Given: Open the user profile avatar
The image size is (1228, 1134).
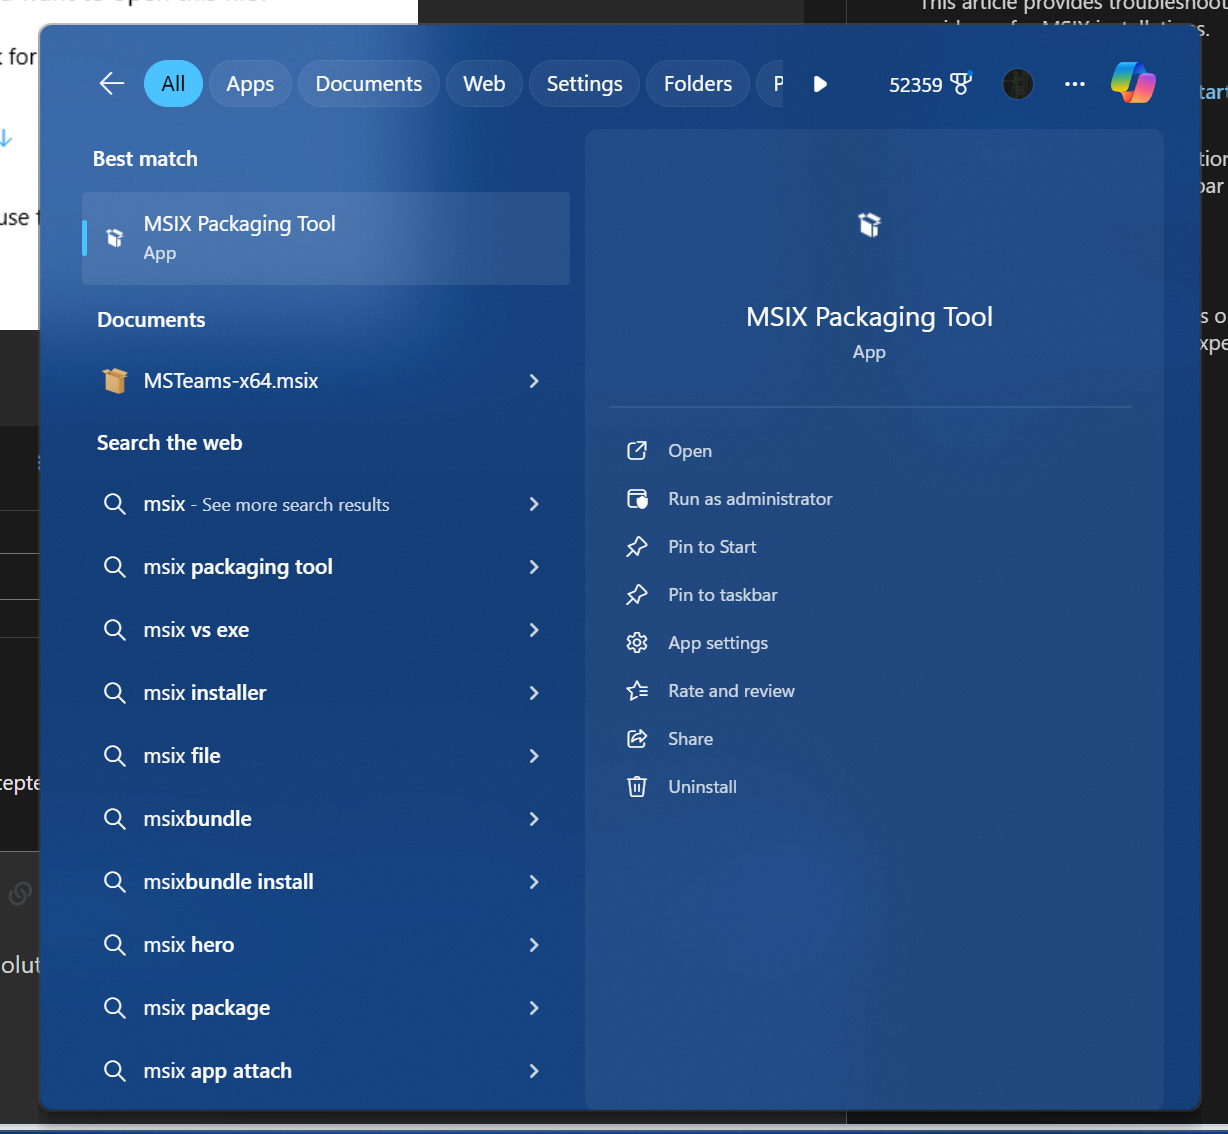Looking at the screenshot, I should [x=1018, y=84].
